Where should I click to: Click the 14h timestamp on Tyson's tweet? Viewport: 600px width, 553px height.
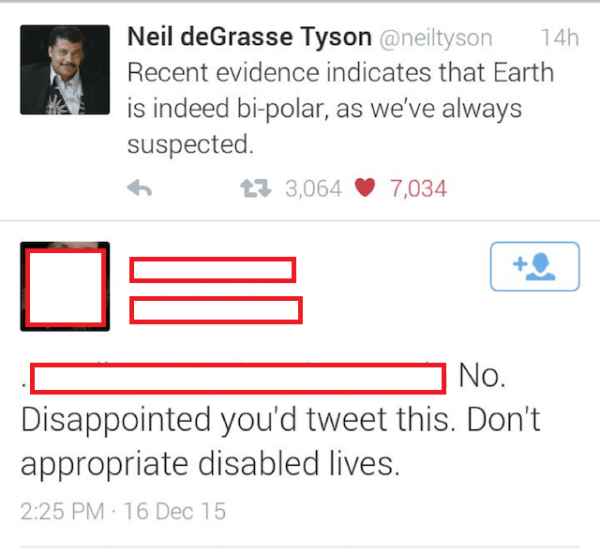pyautogui.click(x=559, y=38)
